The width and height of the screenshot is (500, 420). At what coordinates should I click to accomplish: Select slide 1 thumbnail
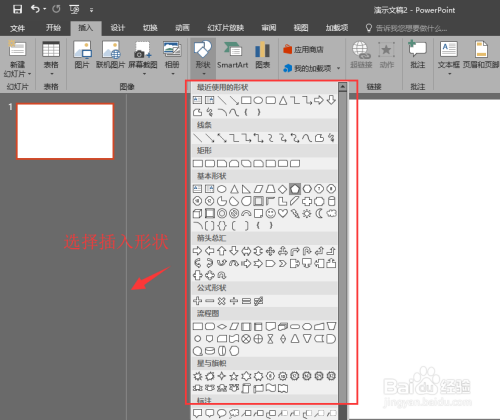click(x=65, y=131)
